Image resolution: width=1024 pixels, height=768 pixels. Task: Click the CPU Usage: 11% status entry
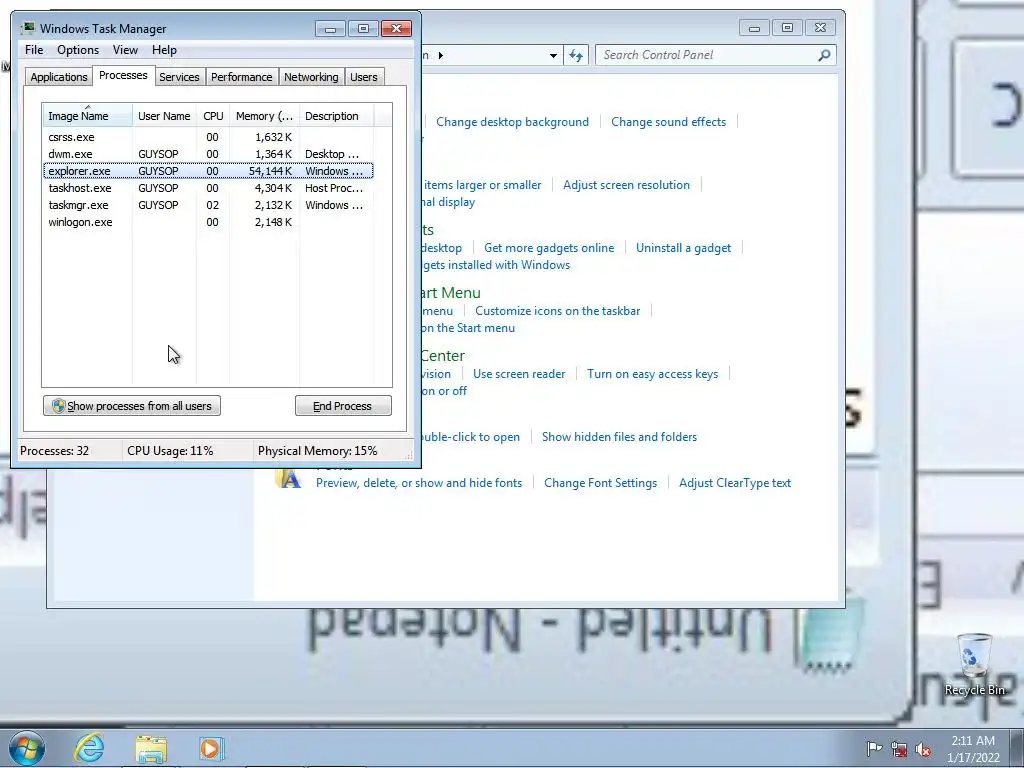pos(170,451)
